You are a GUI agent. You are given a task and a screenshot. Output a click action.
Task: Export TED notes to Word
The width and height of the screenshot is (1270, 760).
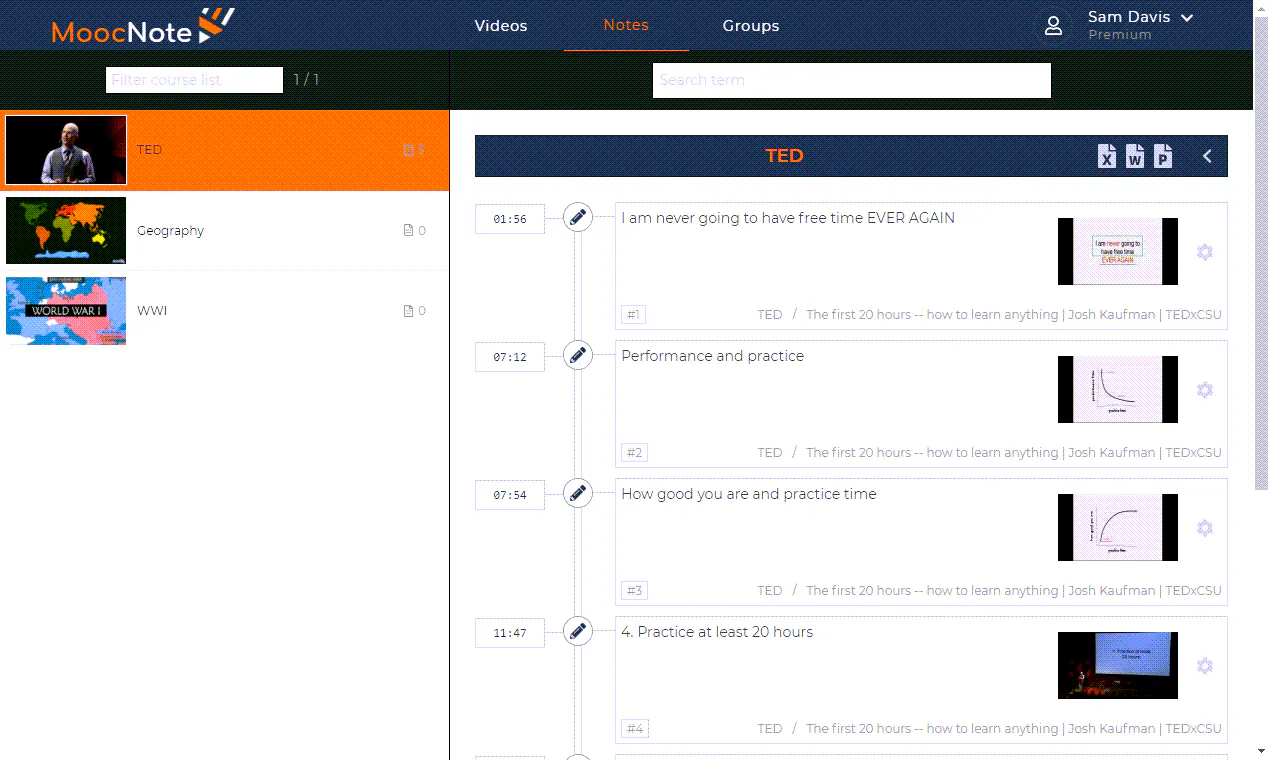(1135, 156)
